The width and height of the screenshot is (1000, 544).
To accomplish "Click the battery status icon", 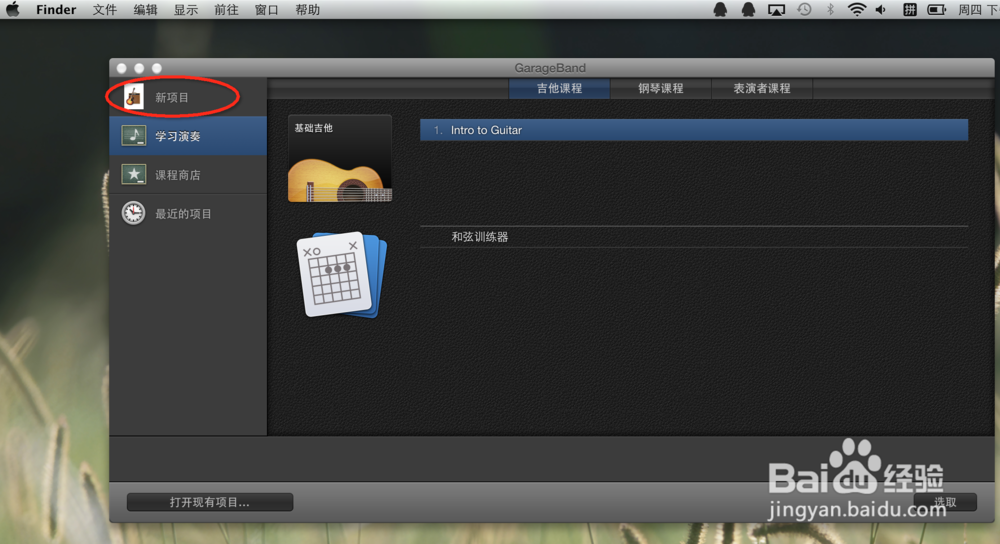I will coord(936,10).
